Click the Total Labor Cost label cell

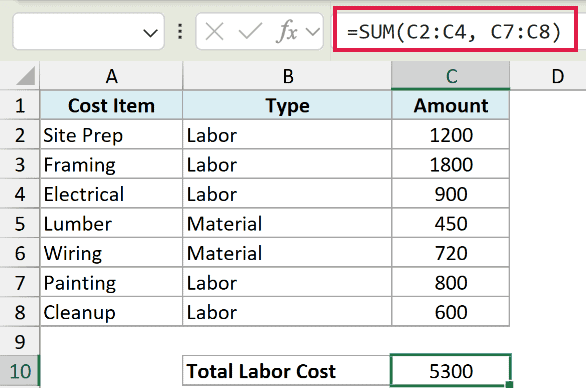pyautogui.click(x=286, y=370)
